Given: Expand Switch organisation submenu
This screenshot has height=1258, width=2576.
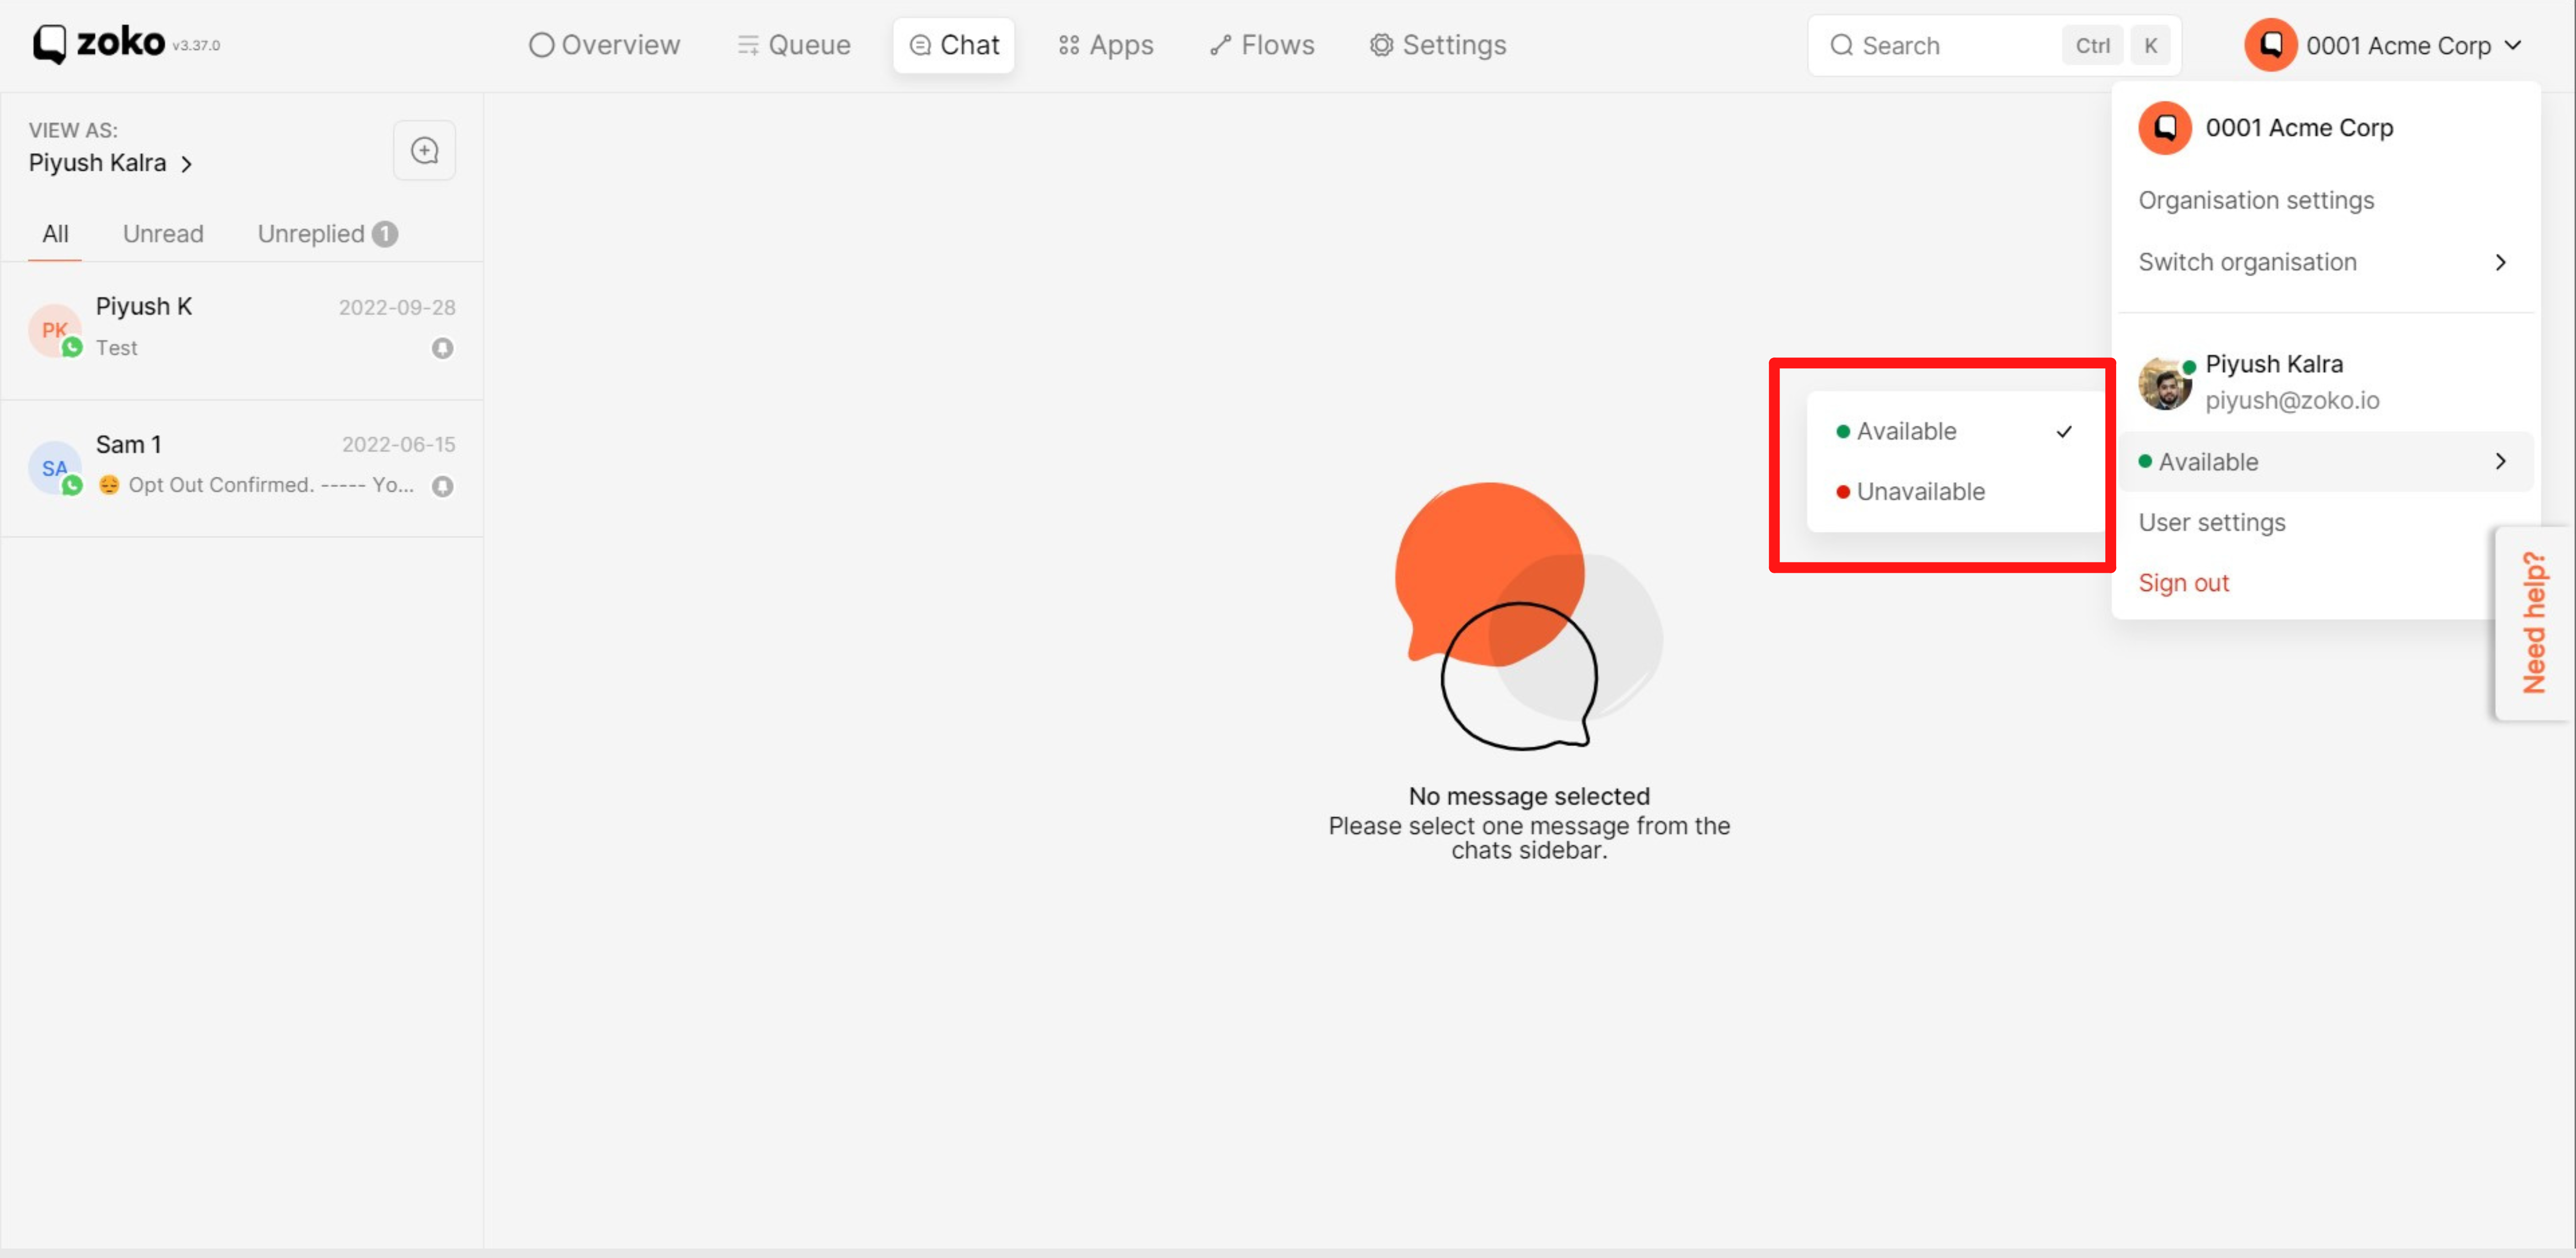Looking at the screenshot, I should [2325, 262].
